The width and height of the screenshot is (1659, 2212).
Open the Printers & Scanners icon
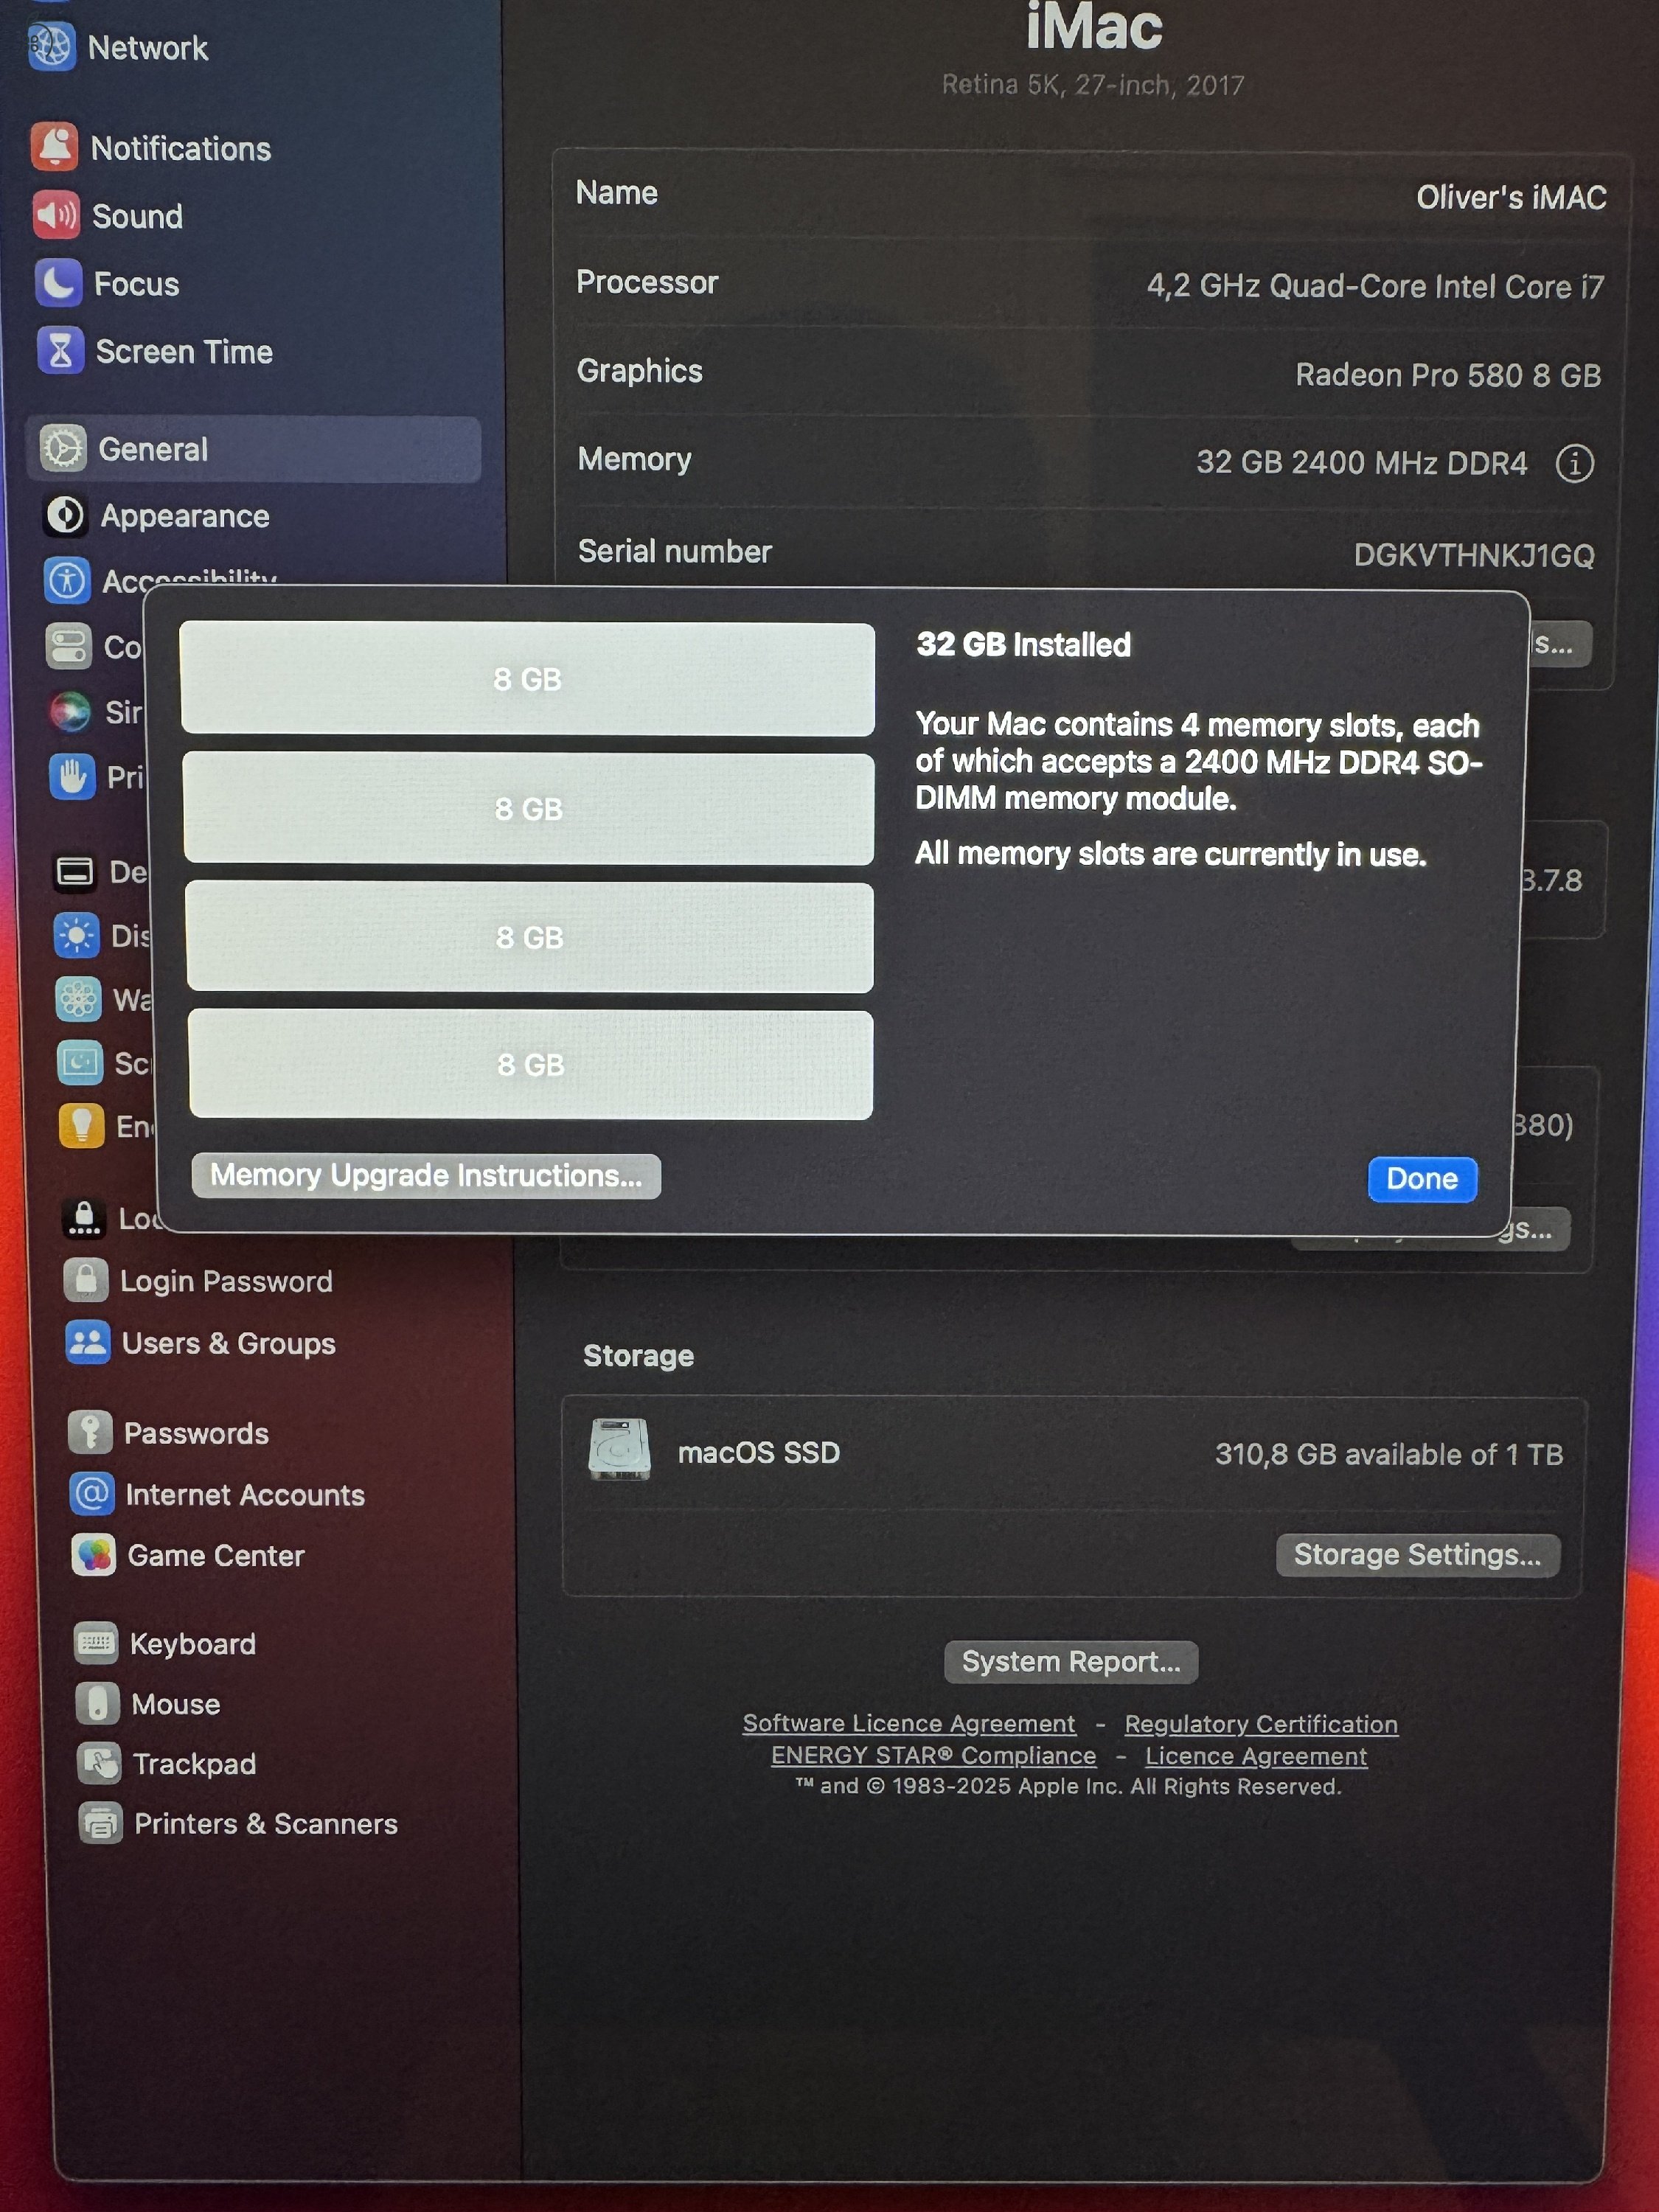pyautogui.click(x=102, y=1823)
